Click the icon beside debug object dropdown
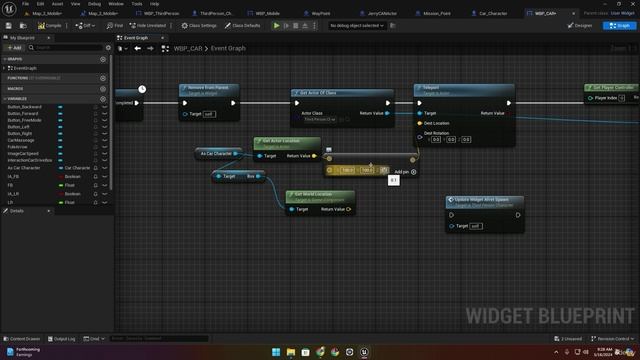This screenshot has height=360, width=640. (x=393, y=26)
